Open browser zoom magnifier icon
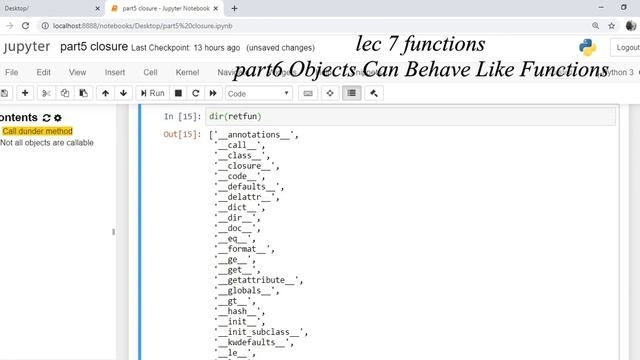 click(596, 26)
